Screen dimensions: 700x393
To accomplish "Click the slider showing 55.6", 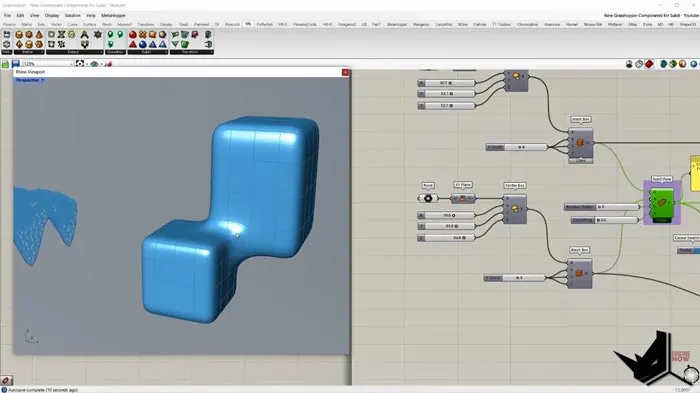I will tap(446, 215).
